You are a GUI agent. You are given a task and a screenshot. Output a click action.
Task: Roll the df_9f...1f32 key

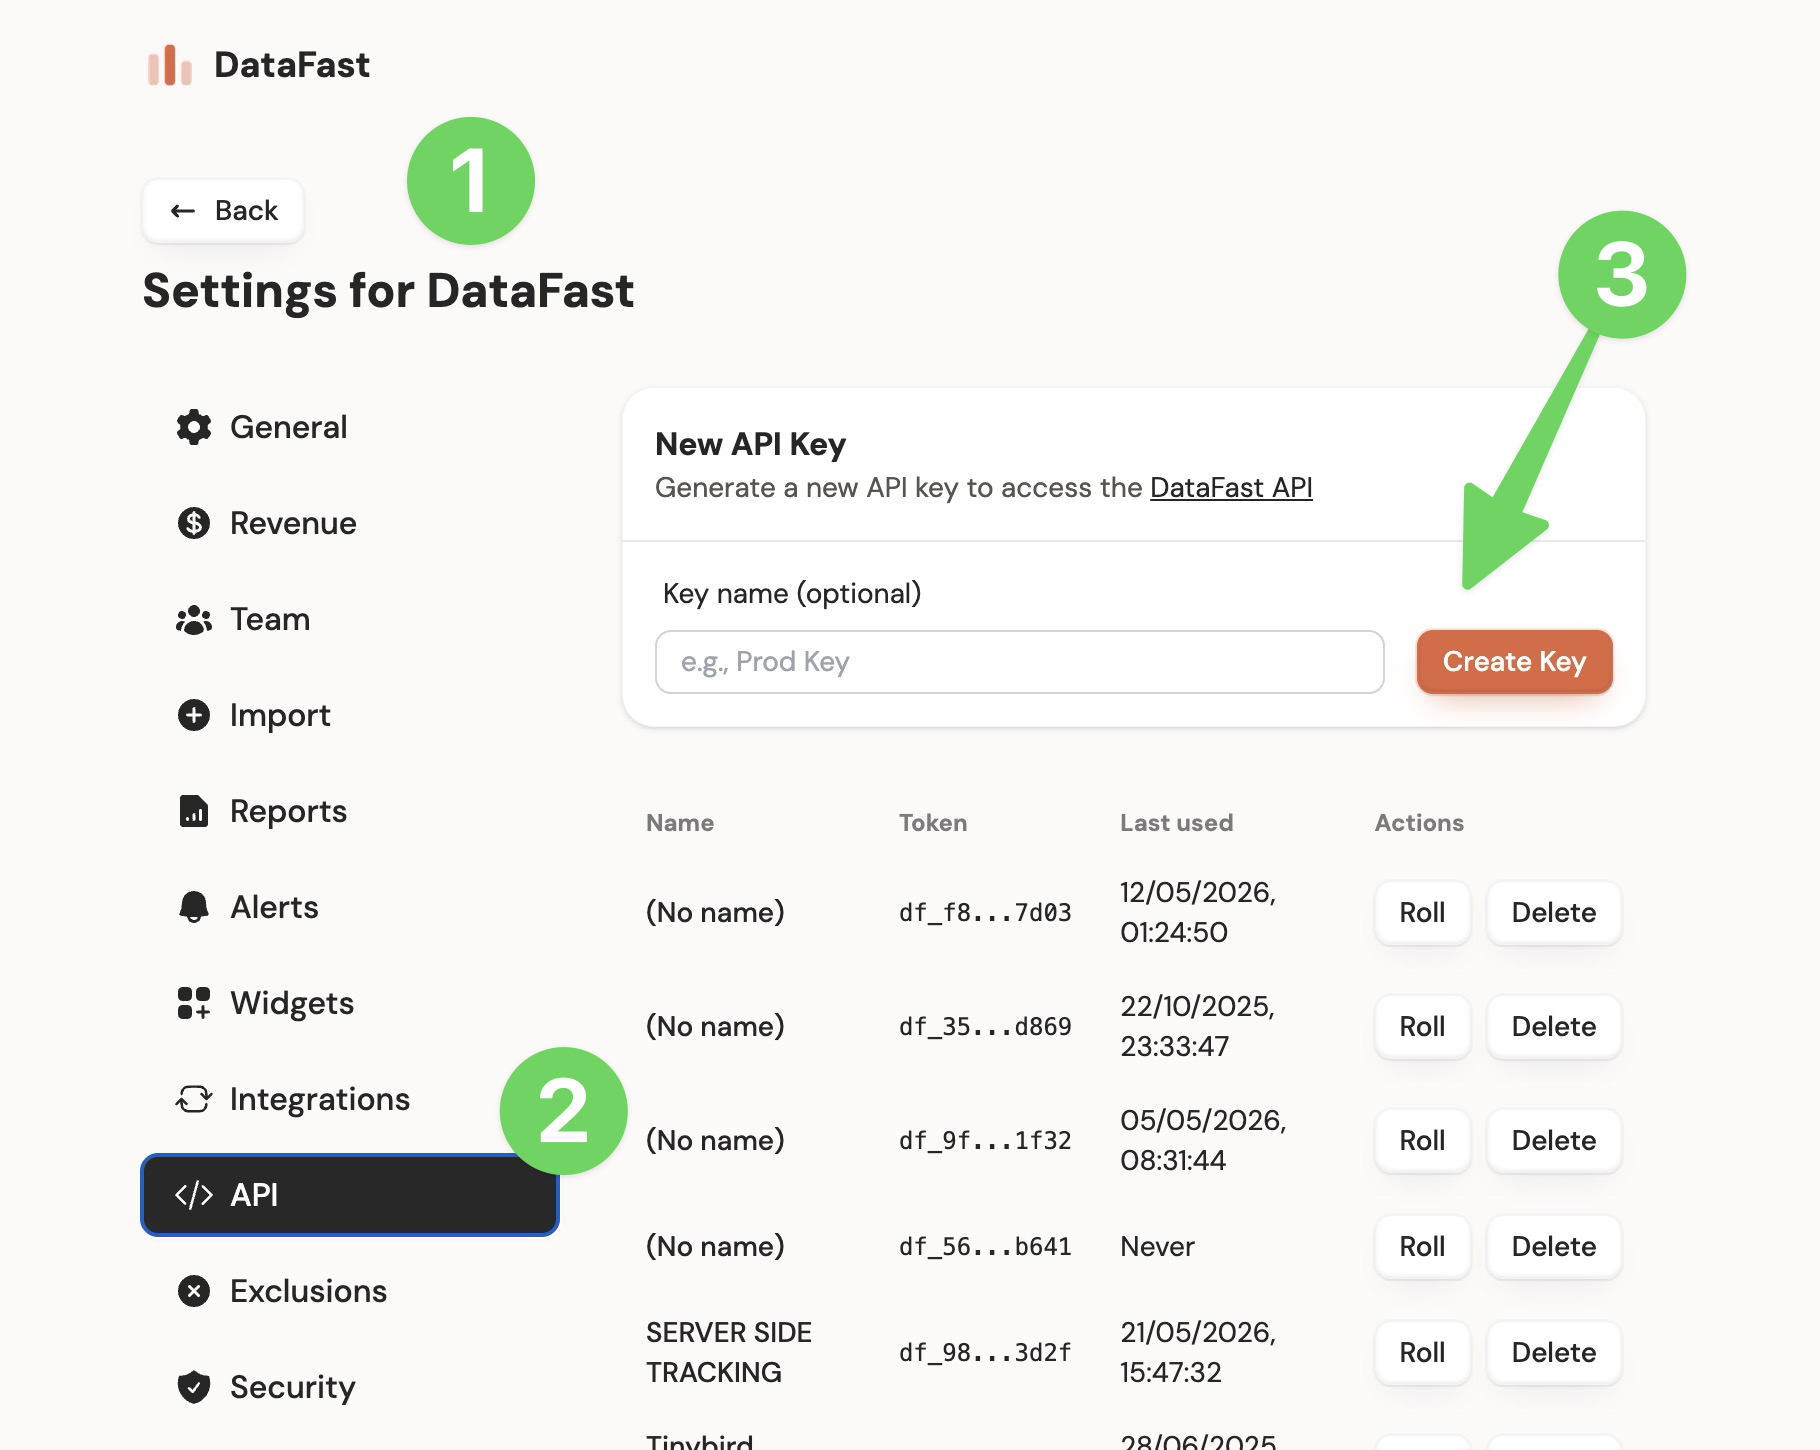[x=1422, y=1140]
